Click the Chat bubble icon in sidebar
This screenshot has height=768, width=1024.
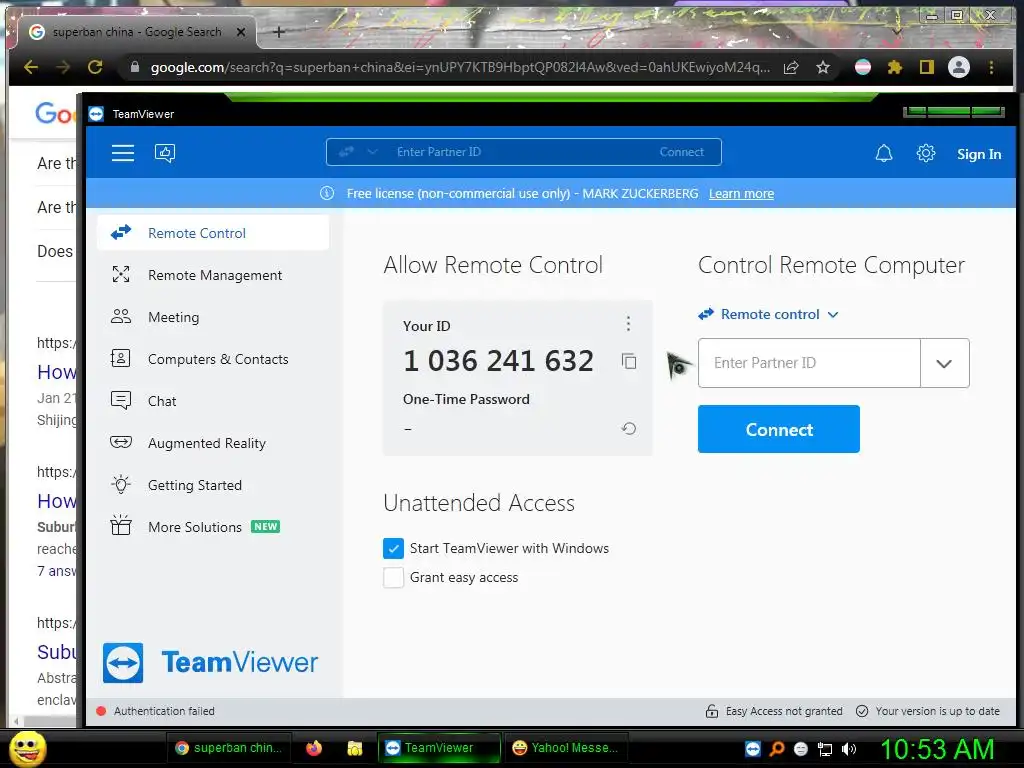pyautogui.click(x=121, y=400)
